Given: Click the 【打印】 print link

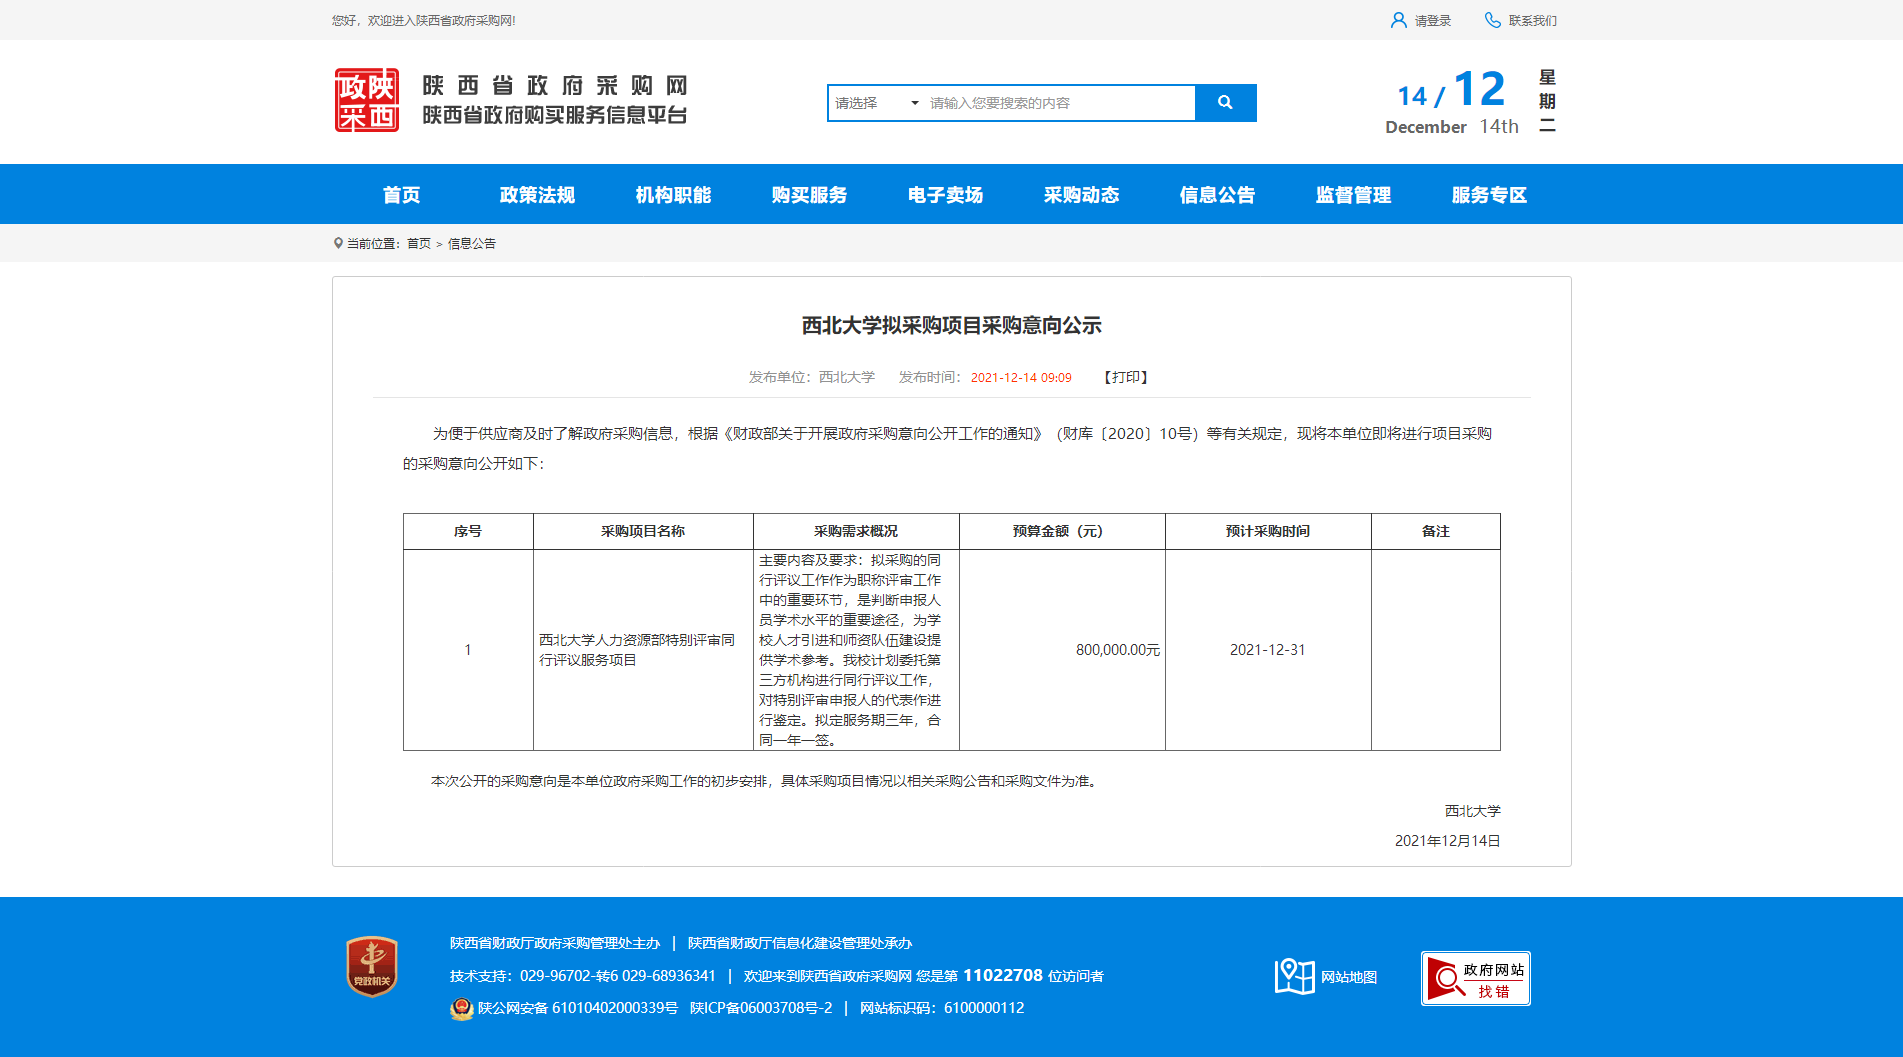Looking at the screenshot, I should pyautogui.click(x=1125, y=377).
